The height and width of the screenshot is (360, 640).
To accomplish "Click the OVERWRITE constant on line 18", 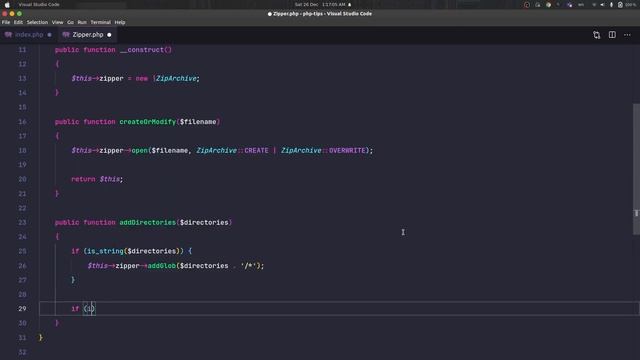I will [x=347, y=151].
